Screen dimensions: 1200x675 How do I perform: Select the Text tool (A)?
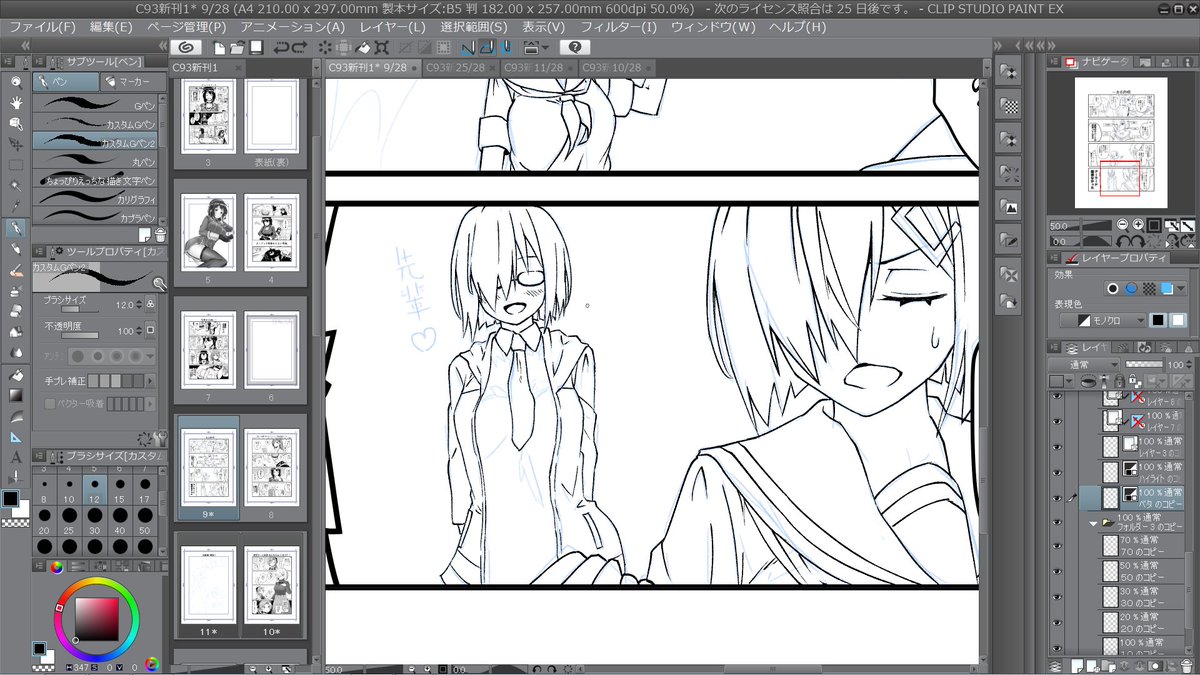pos(16,458)
